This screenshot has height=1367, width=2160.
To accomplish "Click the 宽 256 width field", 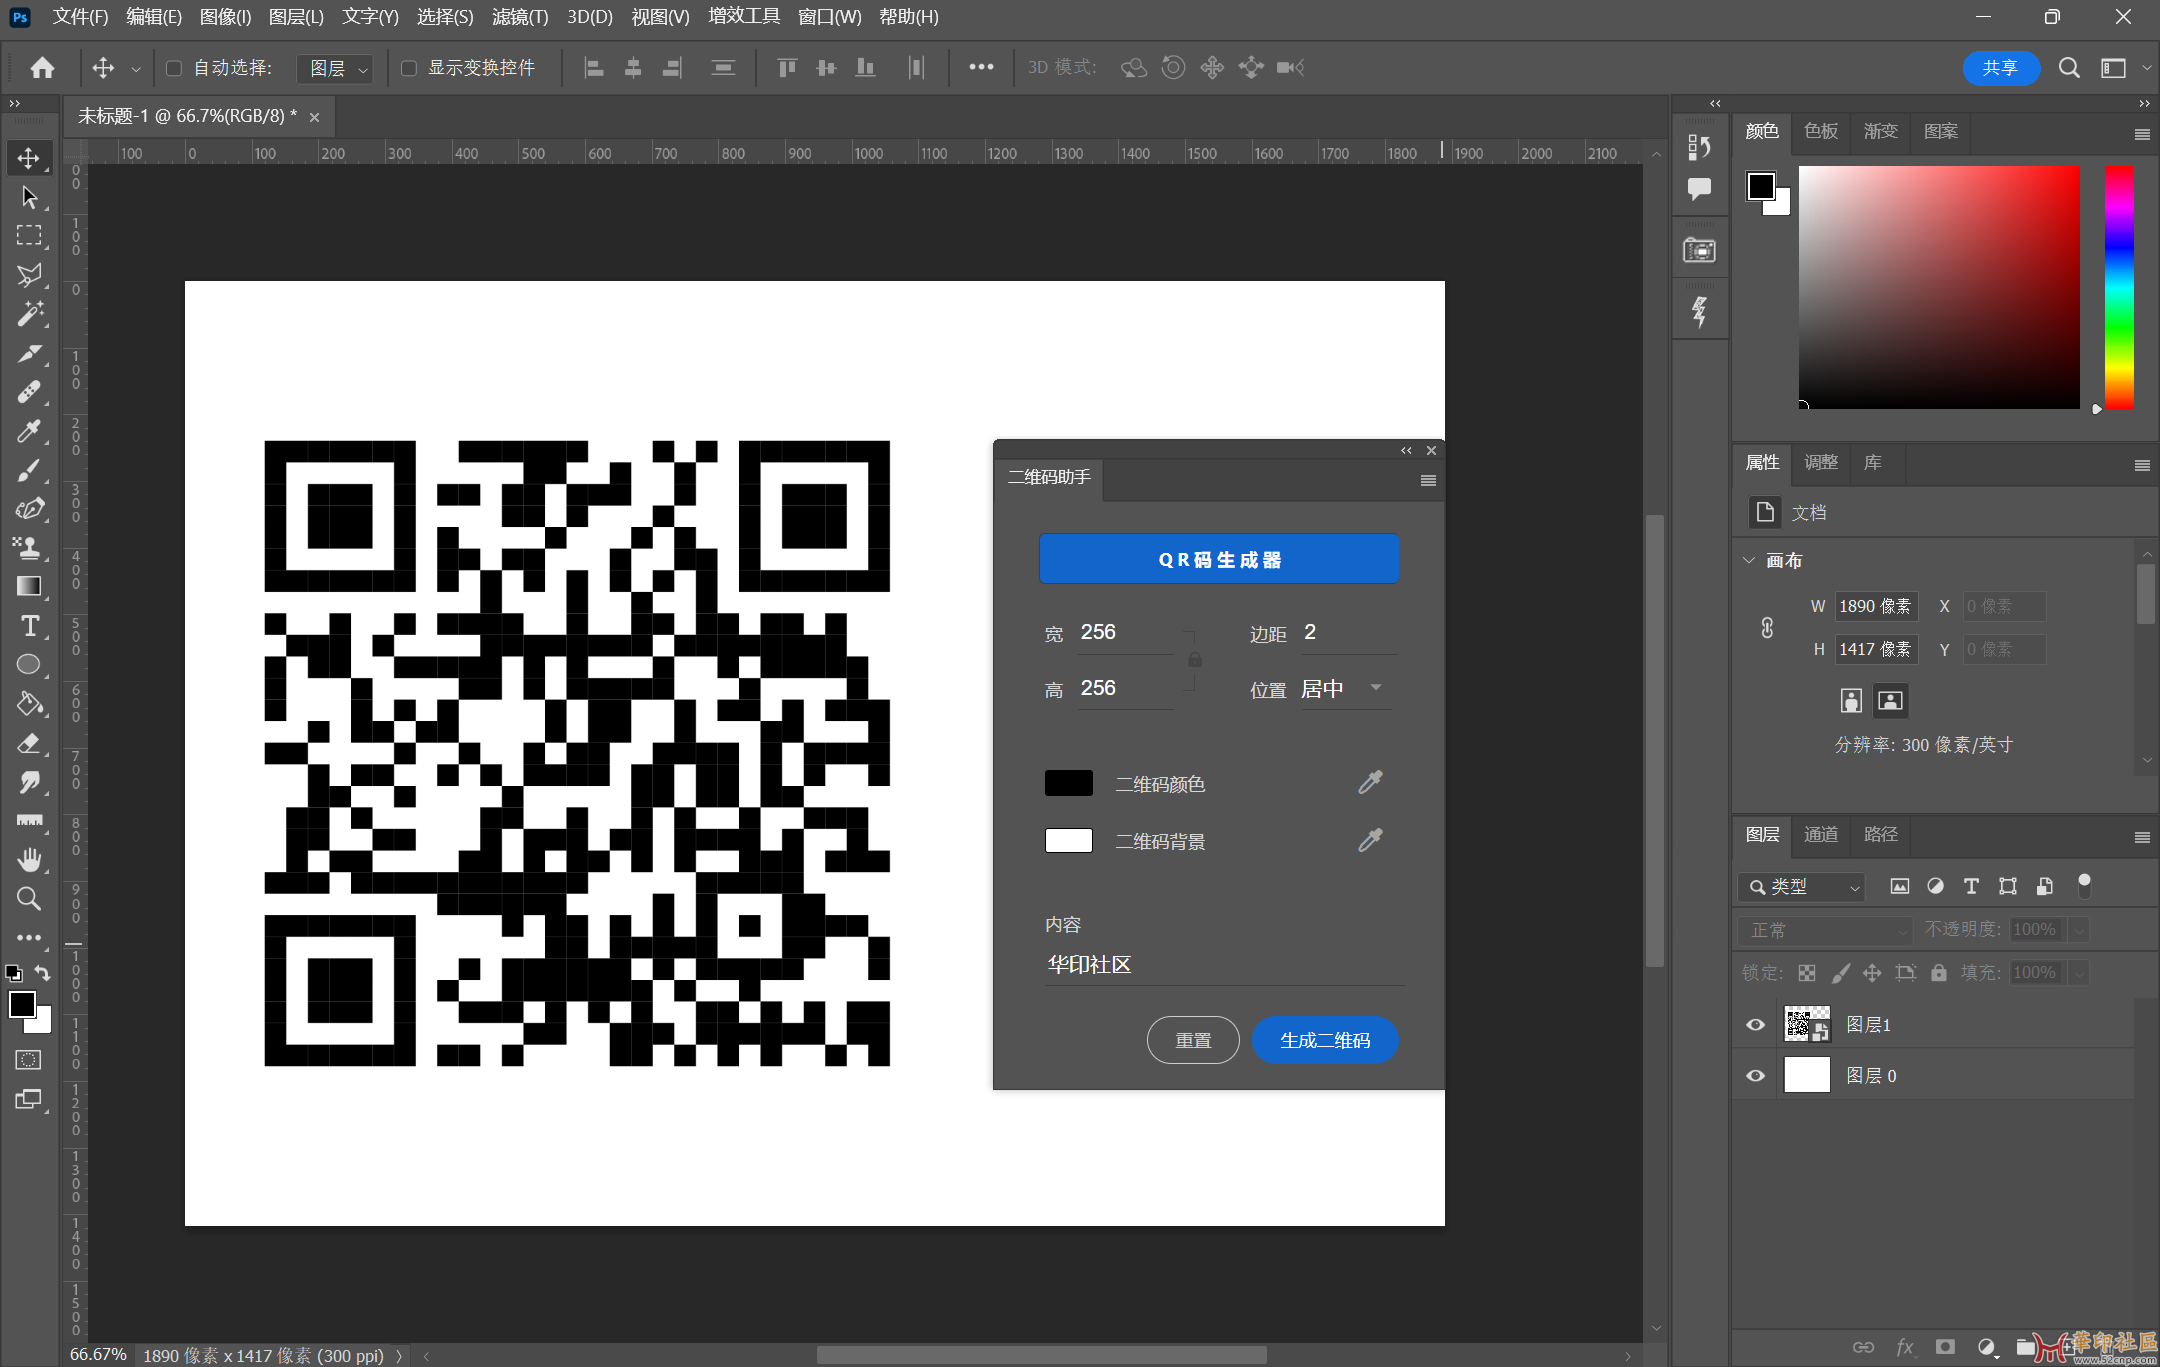I will (x=1125, y=633).
